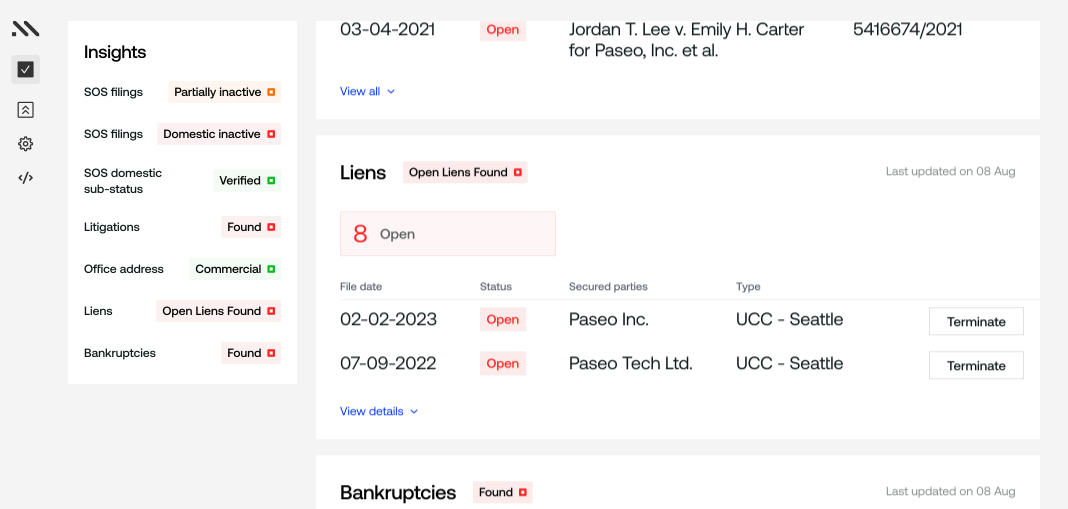
Task: Click chevron next to View details
Action: (414, 411)
